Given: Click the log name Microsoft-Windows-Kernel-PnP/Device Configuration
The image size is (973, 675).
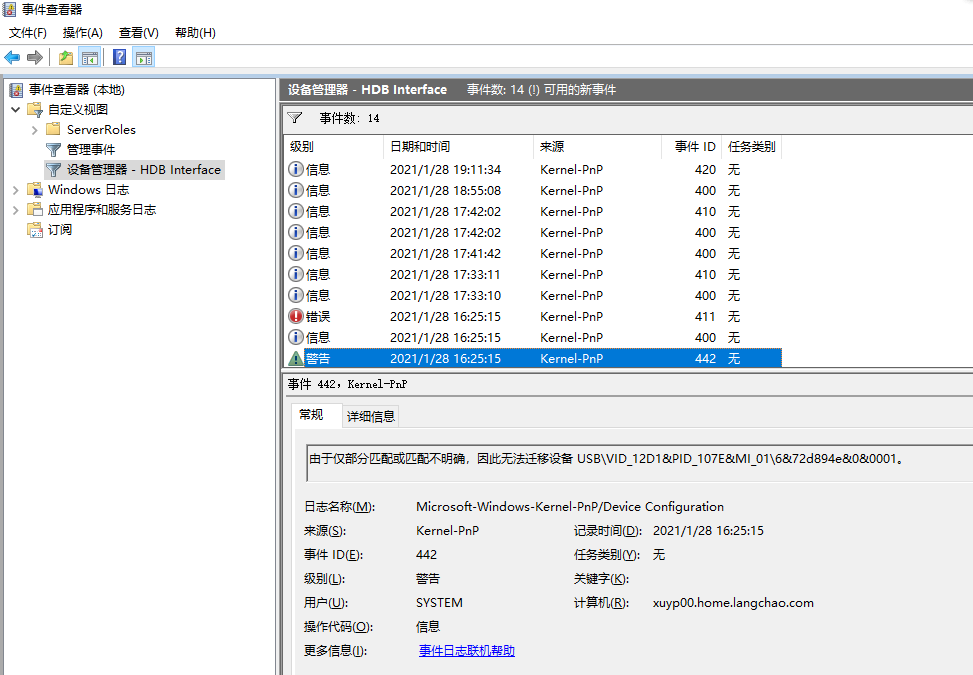Looking at the screenshot, I should click(x=570, y=507).
